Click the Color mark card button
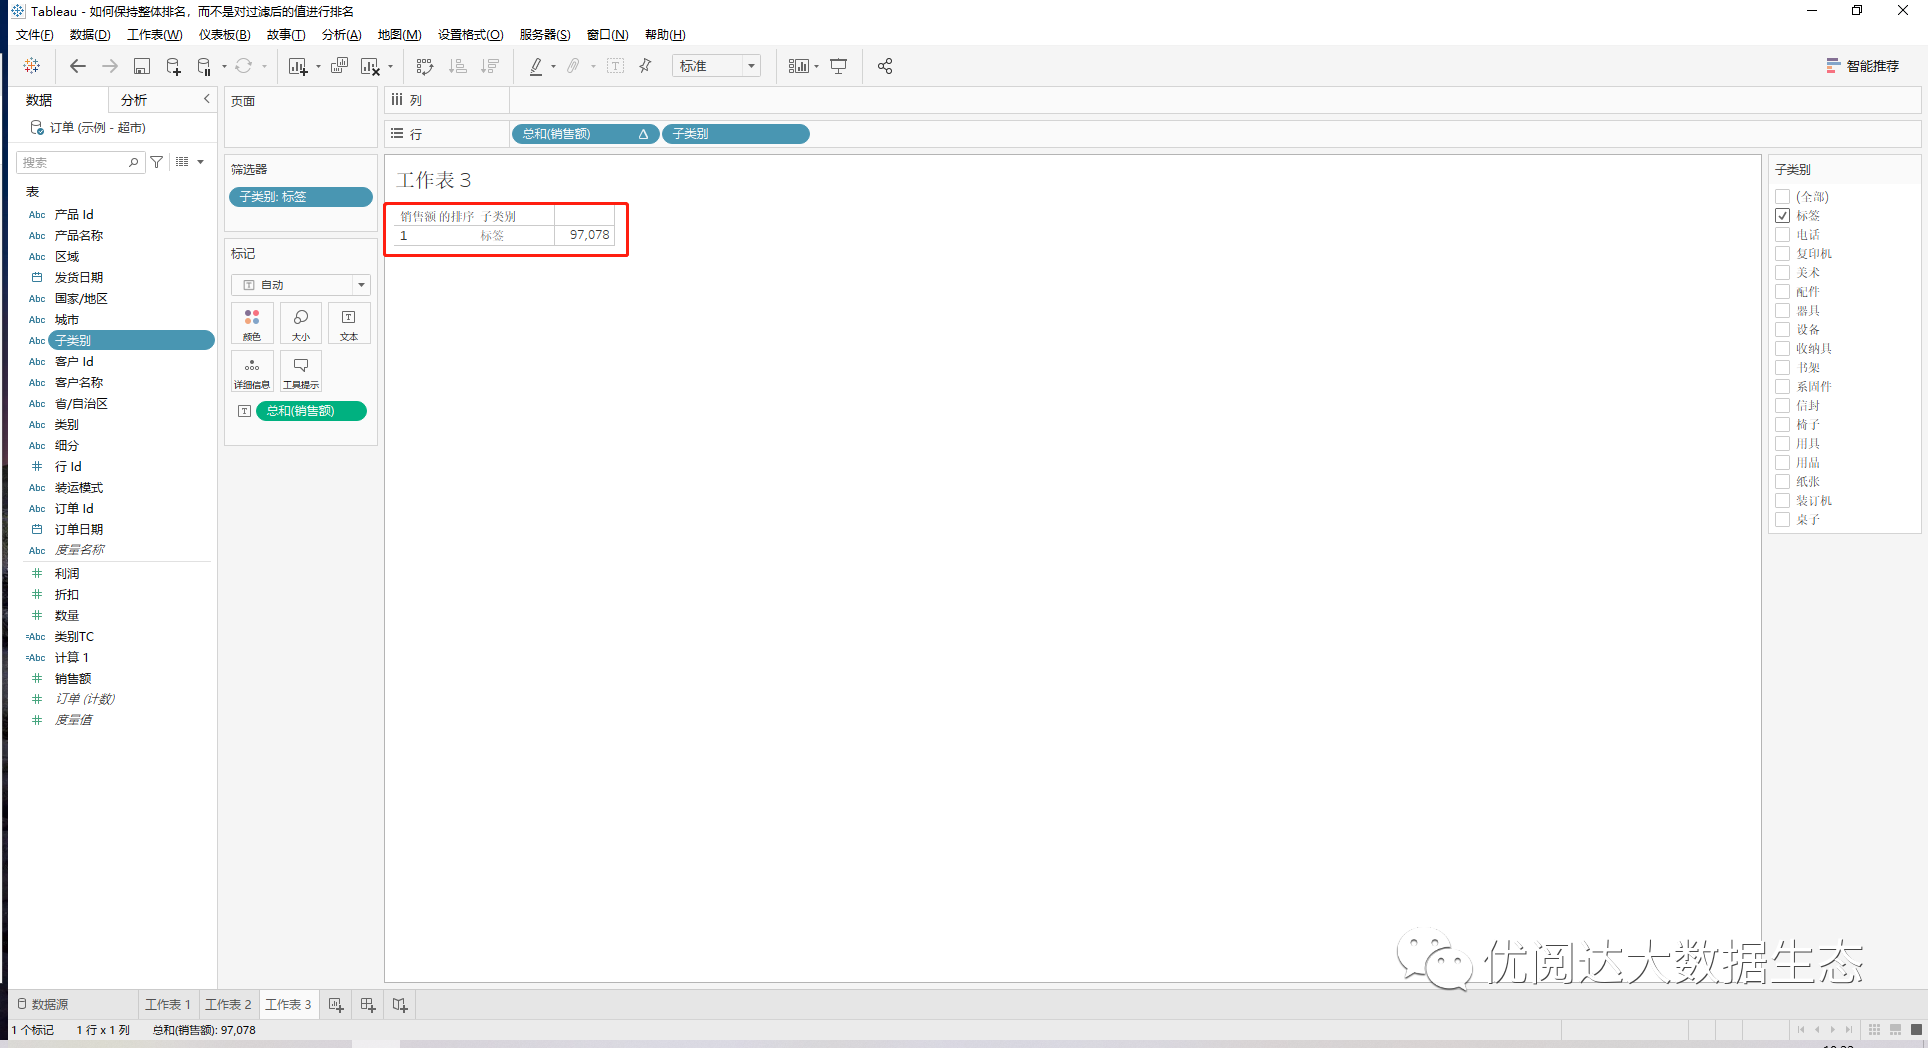The width and height of the screenshot is (1928, 1048). (x=252, y=324)
